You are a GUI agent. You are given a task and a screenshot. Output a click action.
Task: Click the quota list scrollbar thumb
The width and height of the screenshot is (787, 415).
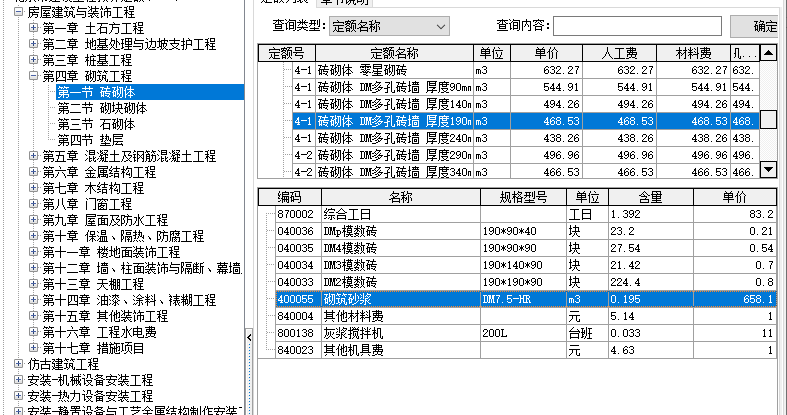coord(768,120)
